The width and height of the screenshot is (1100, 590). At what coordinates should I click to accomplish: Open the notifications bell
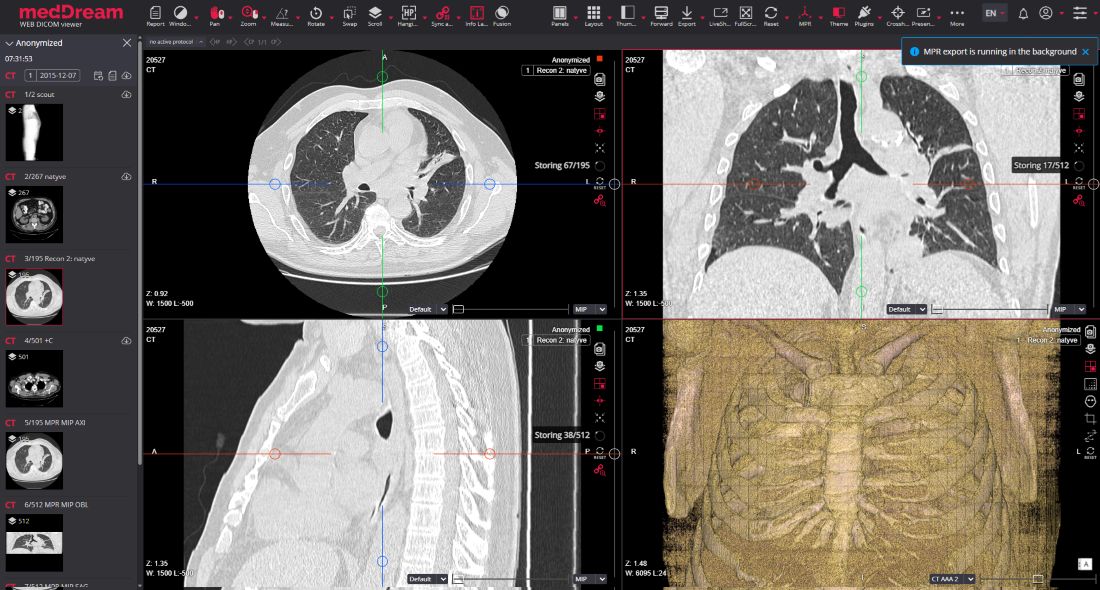[1023, 13]
